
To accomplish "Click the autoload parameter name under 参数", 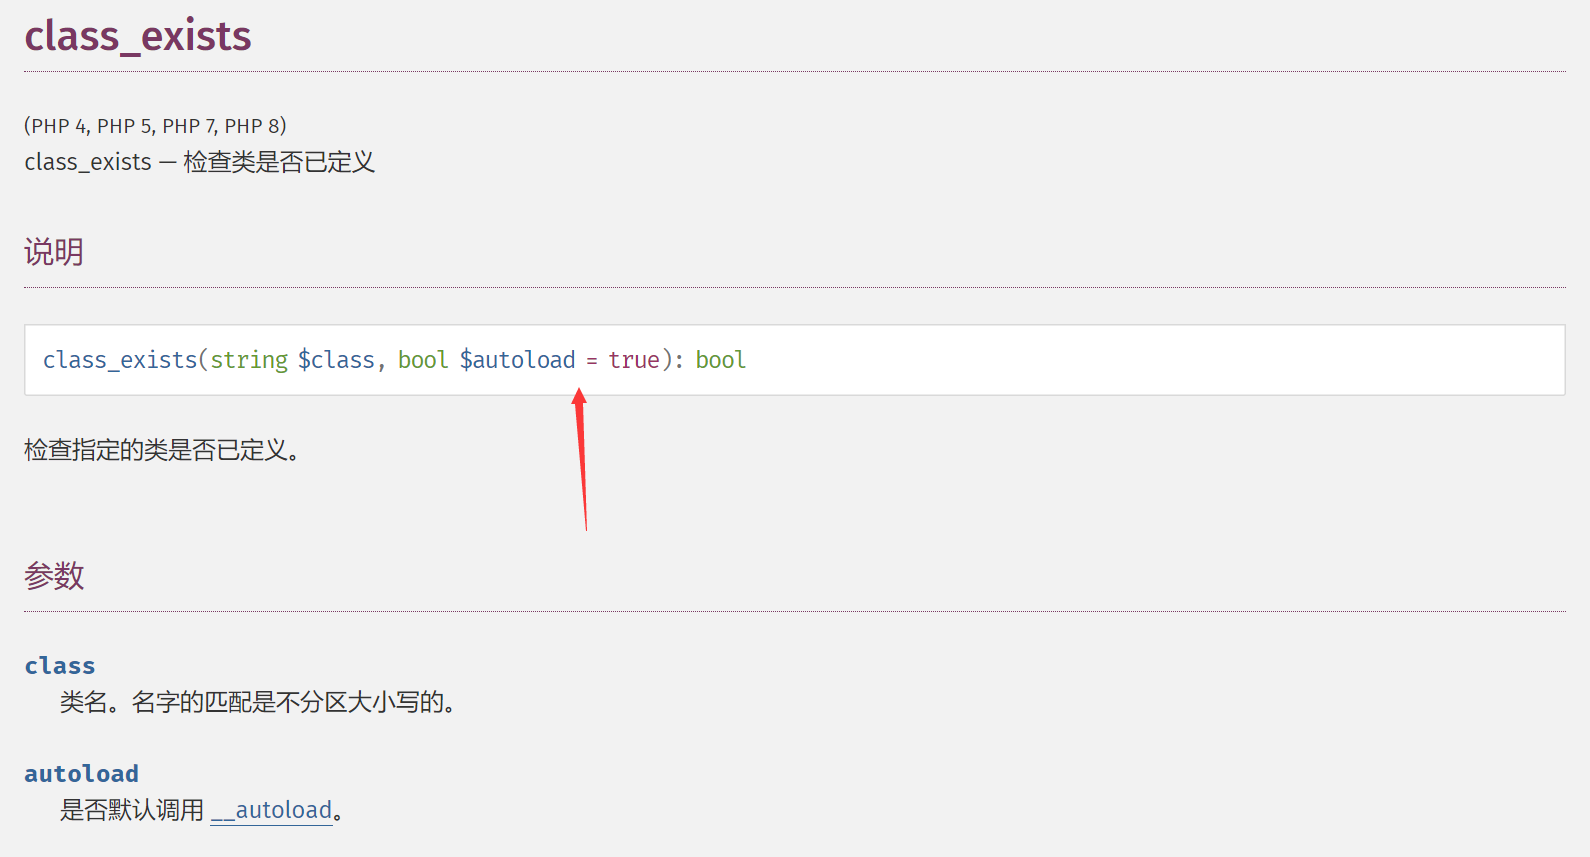I will click(x=82, y=774).
